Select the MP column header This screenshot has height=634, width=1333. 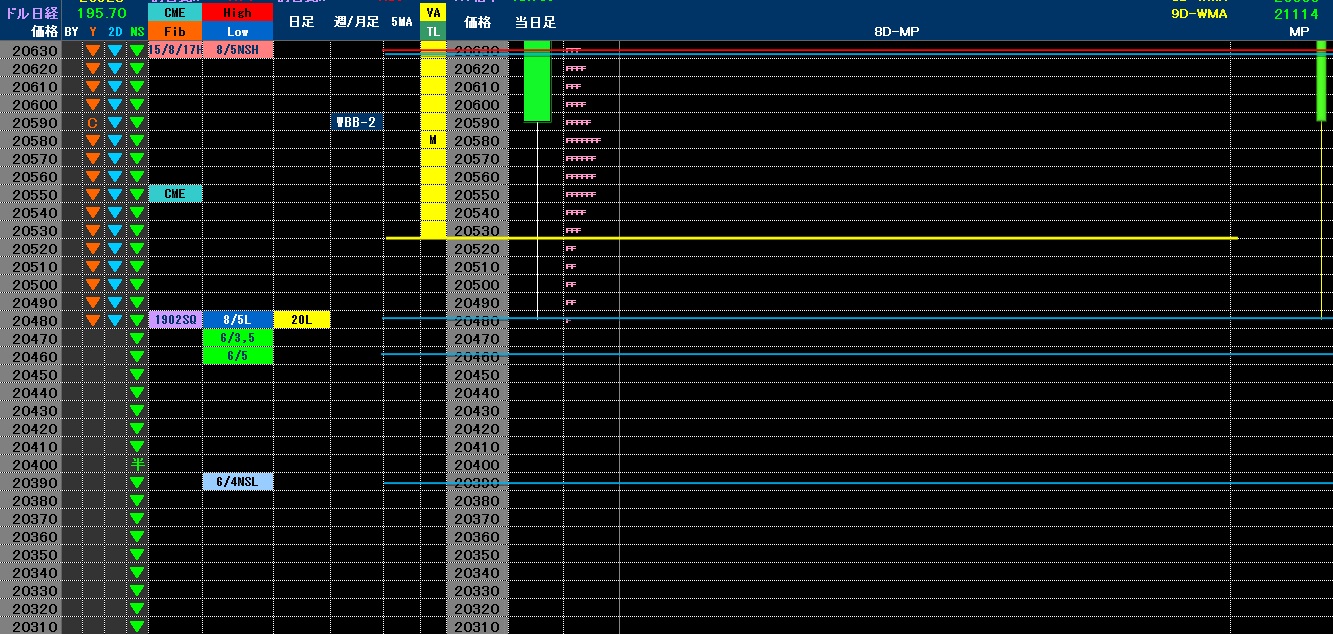(x=1299, y=32)
